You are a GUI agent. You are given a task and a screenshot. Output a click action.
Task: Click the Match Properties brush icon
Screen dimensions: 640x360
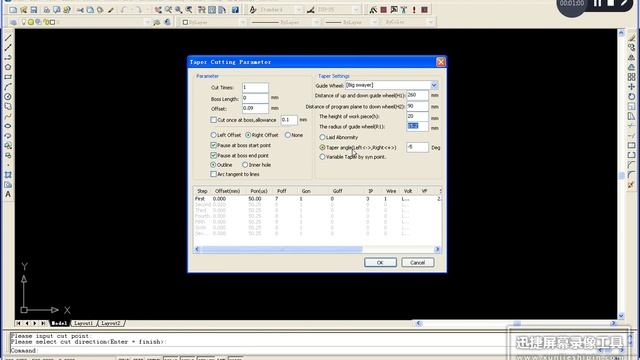[111, 10]
